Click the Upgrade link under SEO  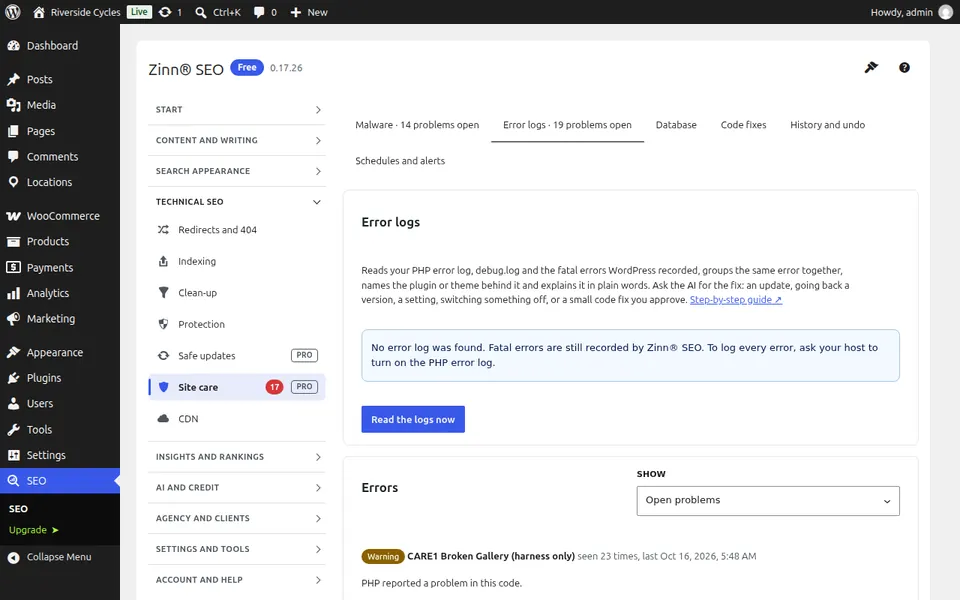click(x=34, y=530)
